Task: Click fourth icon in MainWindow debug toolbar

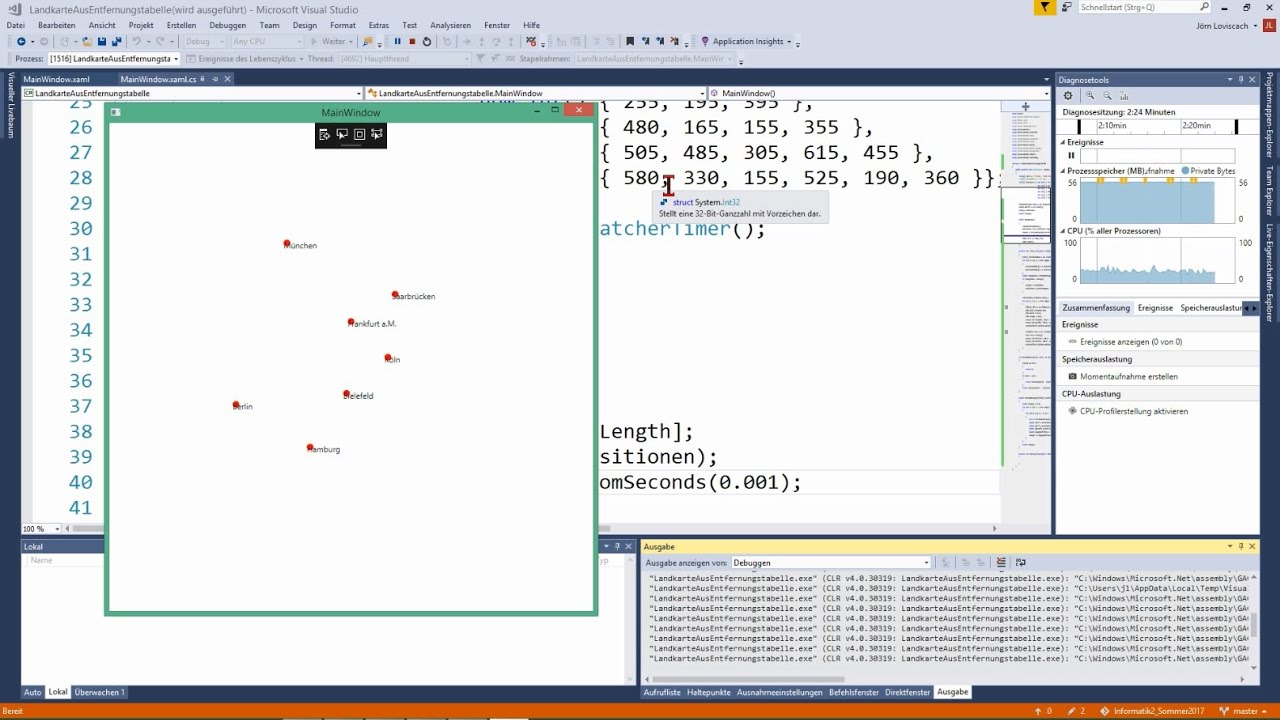Action: click(x=377, y=134)
